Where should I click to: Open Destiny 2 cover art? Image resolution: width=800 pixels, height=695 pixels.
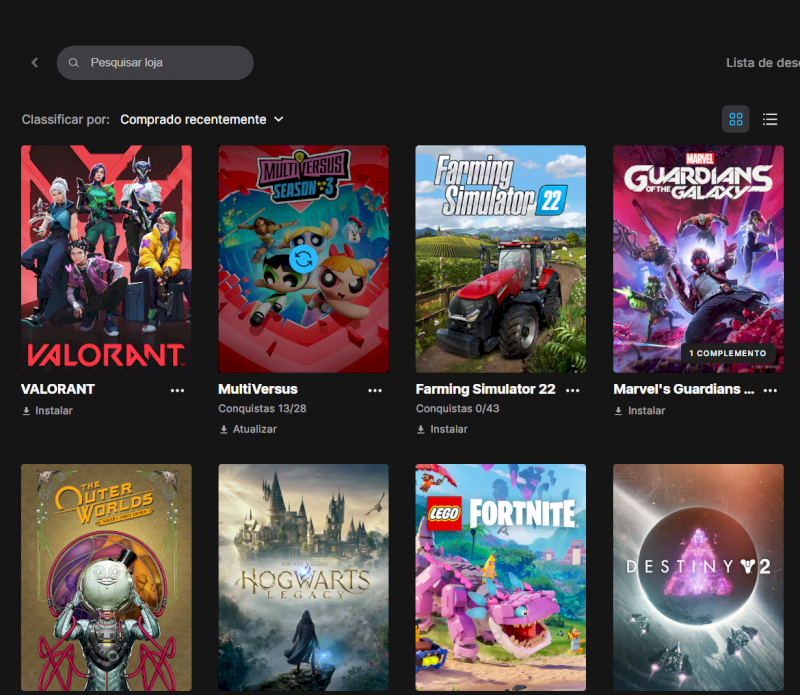click(x=698, y=577)
